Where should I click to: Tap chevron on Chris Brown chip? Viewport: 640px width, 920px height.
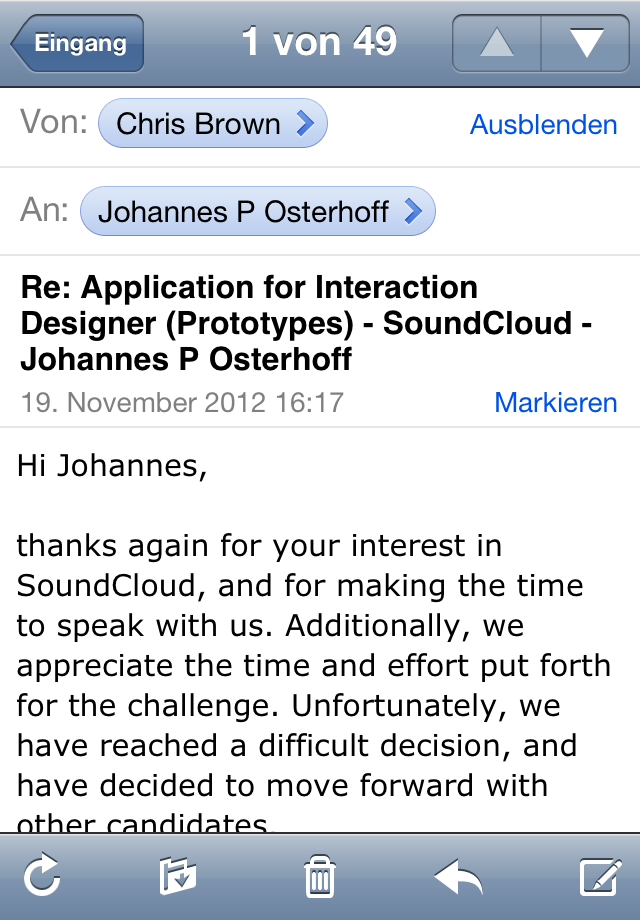[x=306, y=124]
